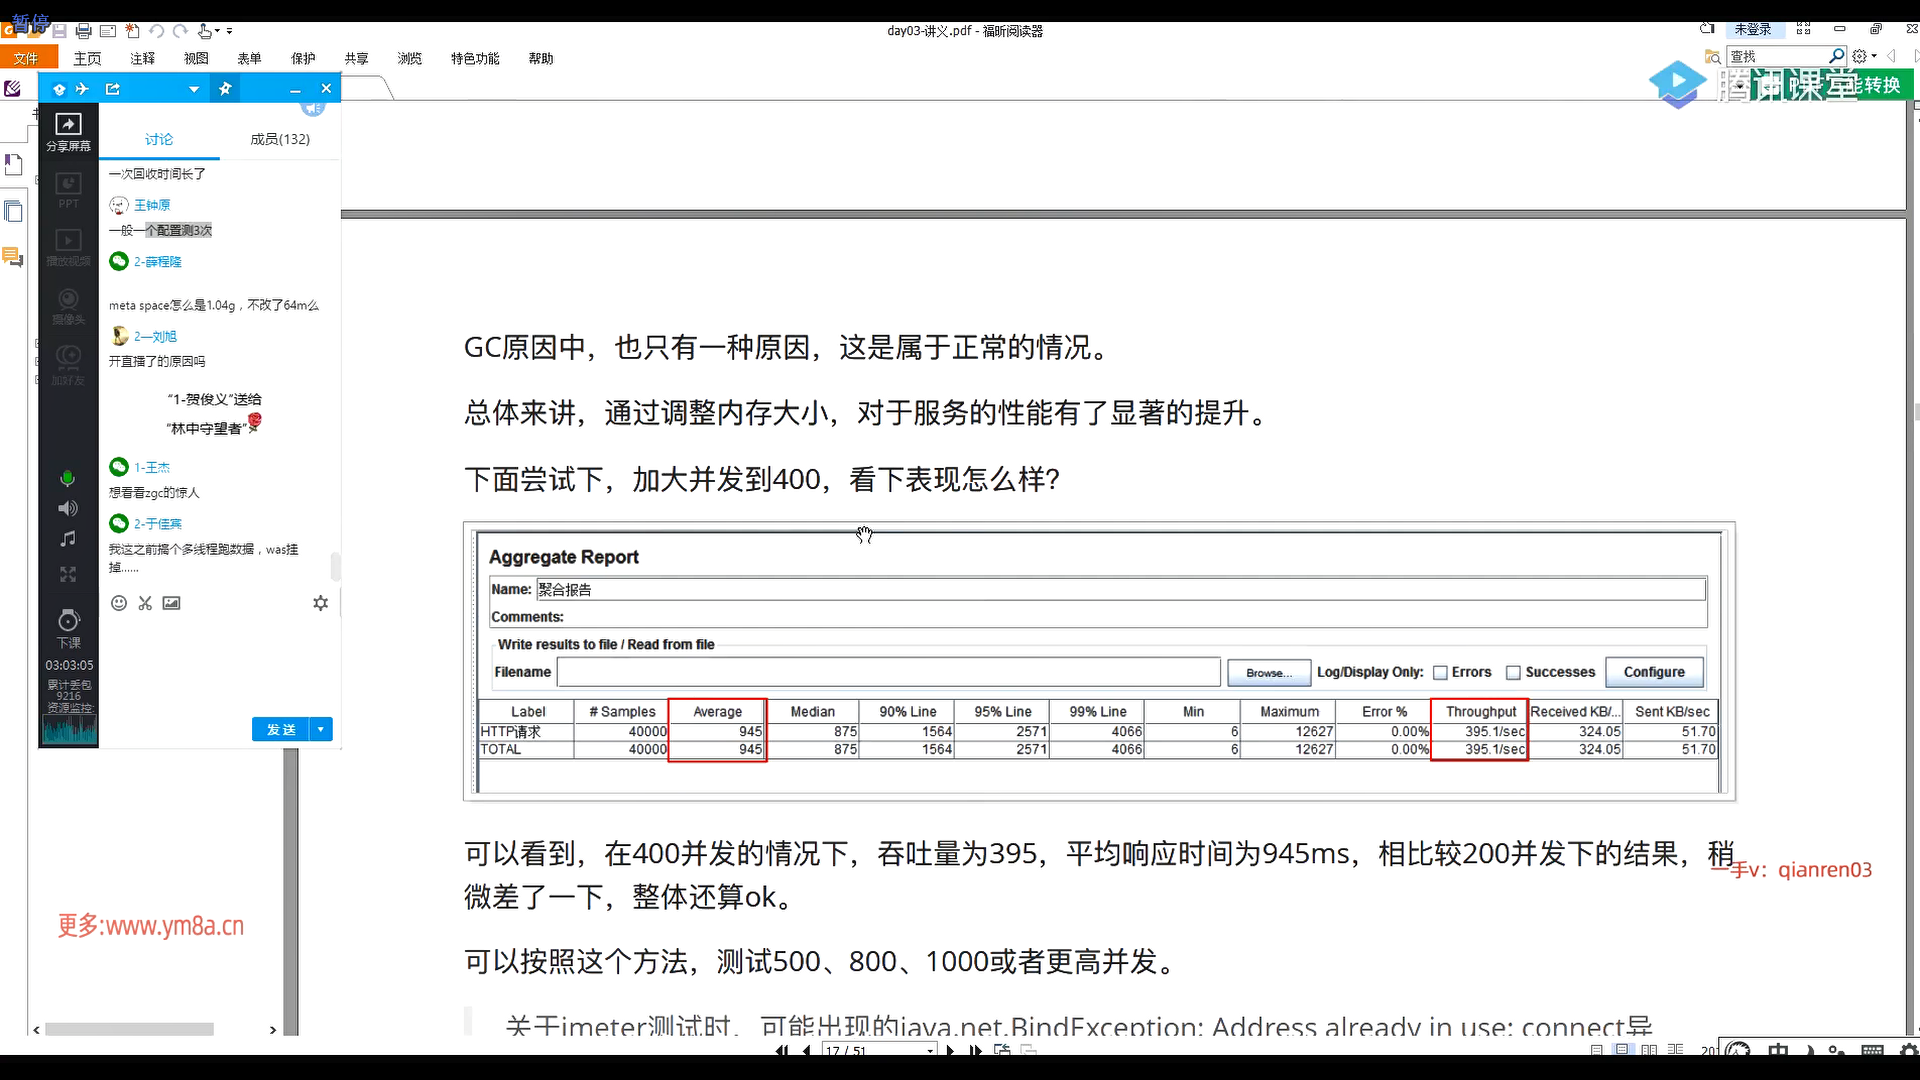Open the hand tool dropdown arrow
Screen dimensions: 1920x1080
pos(218,31)
